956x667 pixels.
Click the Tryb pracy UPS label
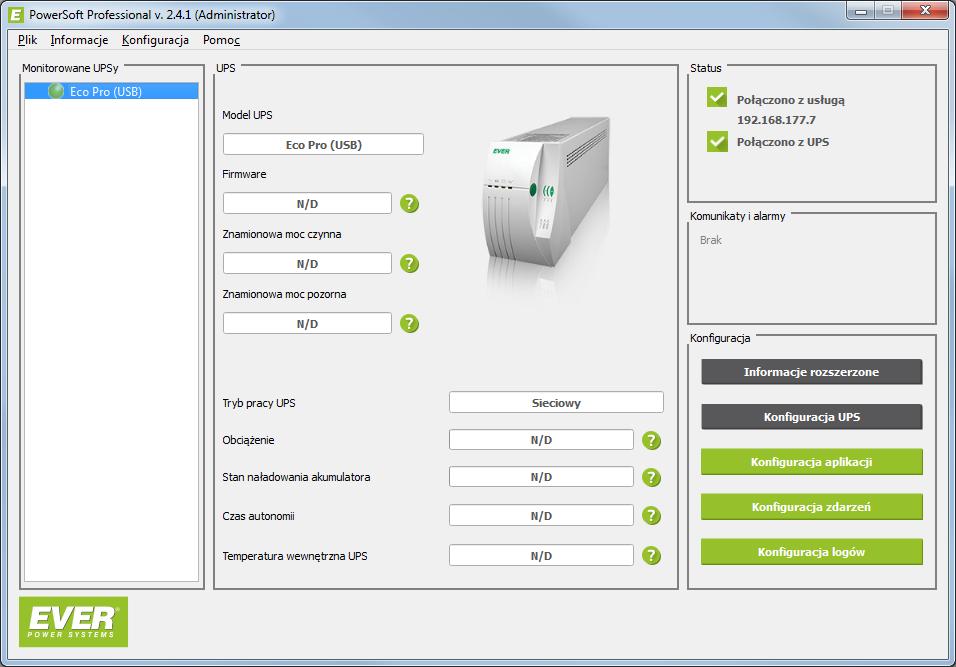click(x=259, y=403)
